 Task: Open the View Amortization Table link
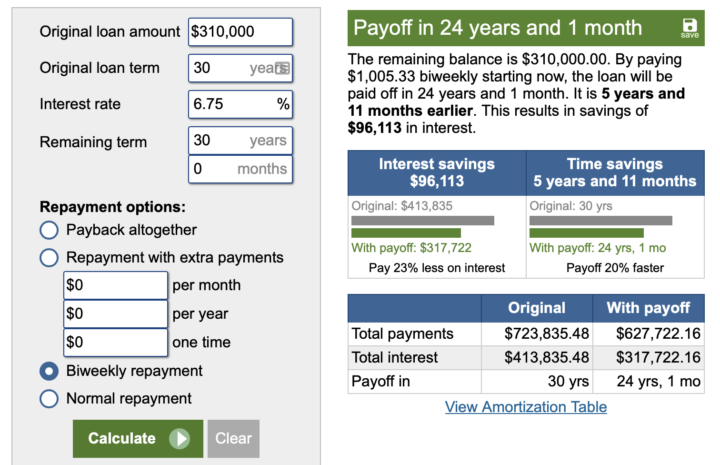[x=526, y=406]
